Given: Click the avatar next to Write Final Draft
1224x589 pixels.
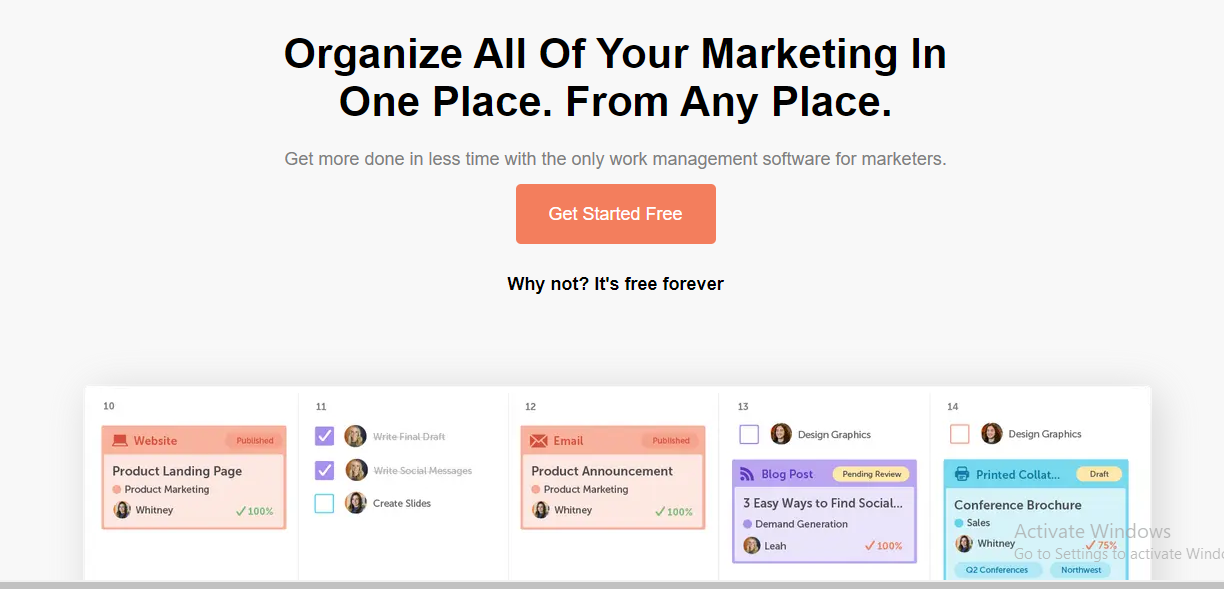Looking at the screenshot, I should point(356,436).
